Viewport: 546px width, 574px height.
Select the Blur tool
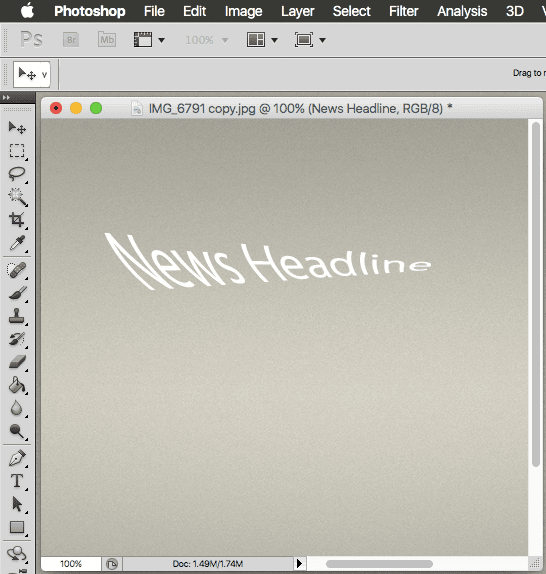[x=17, y=408]
